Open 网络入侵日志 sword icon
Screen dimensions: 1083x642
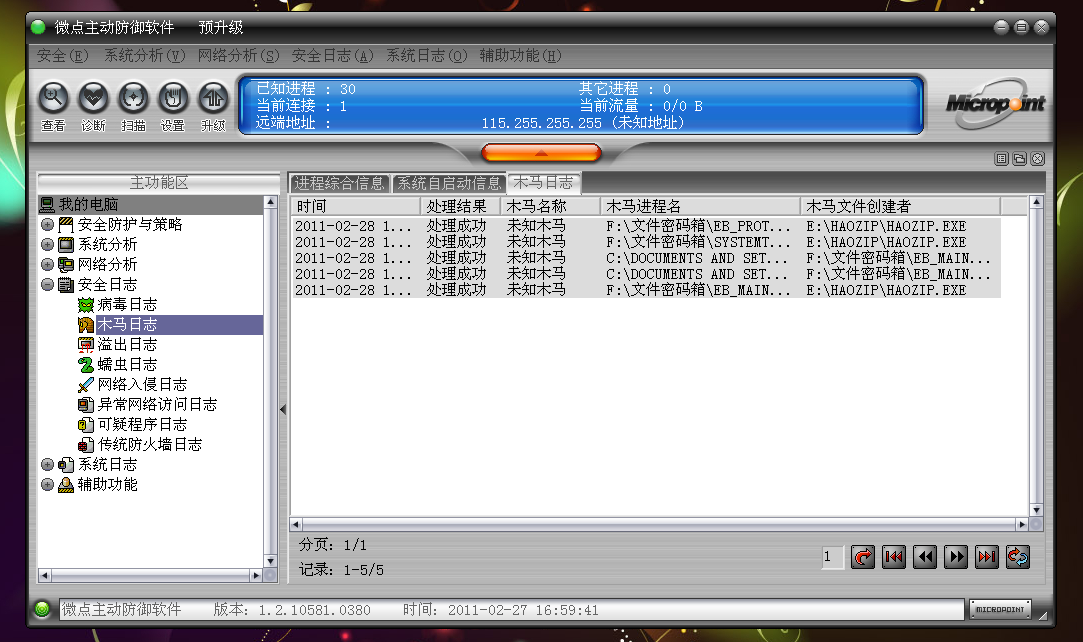(86, 385)
